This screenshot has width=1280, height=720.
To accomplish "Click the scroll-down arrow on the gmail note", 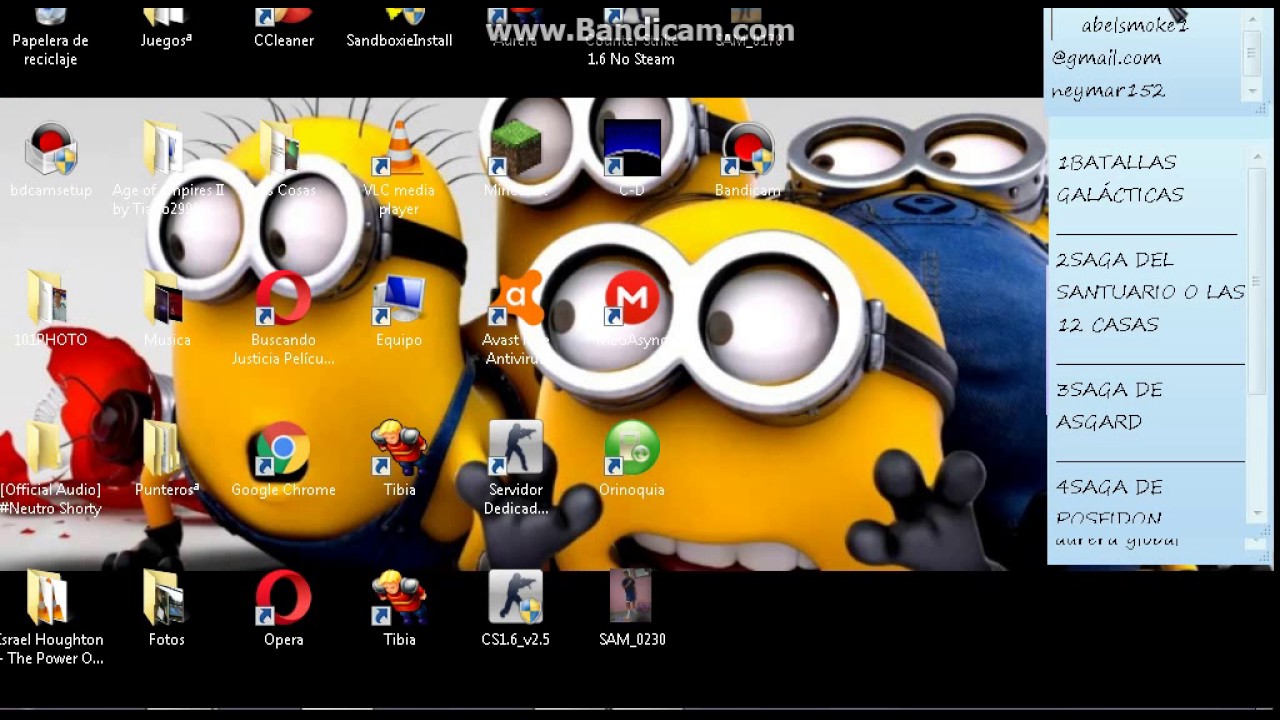I will coord(1252,91).
